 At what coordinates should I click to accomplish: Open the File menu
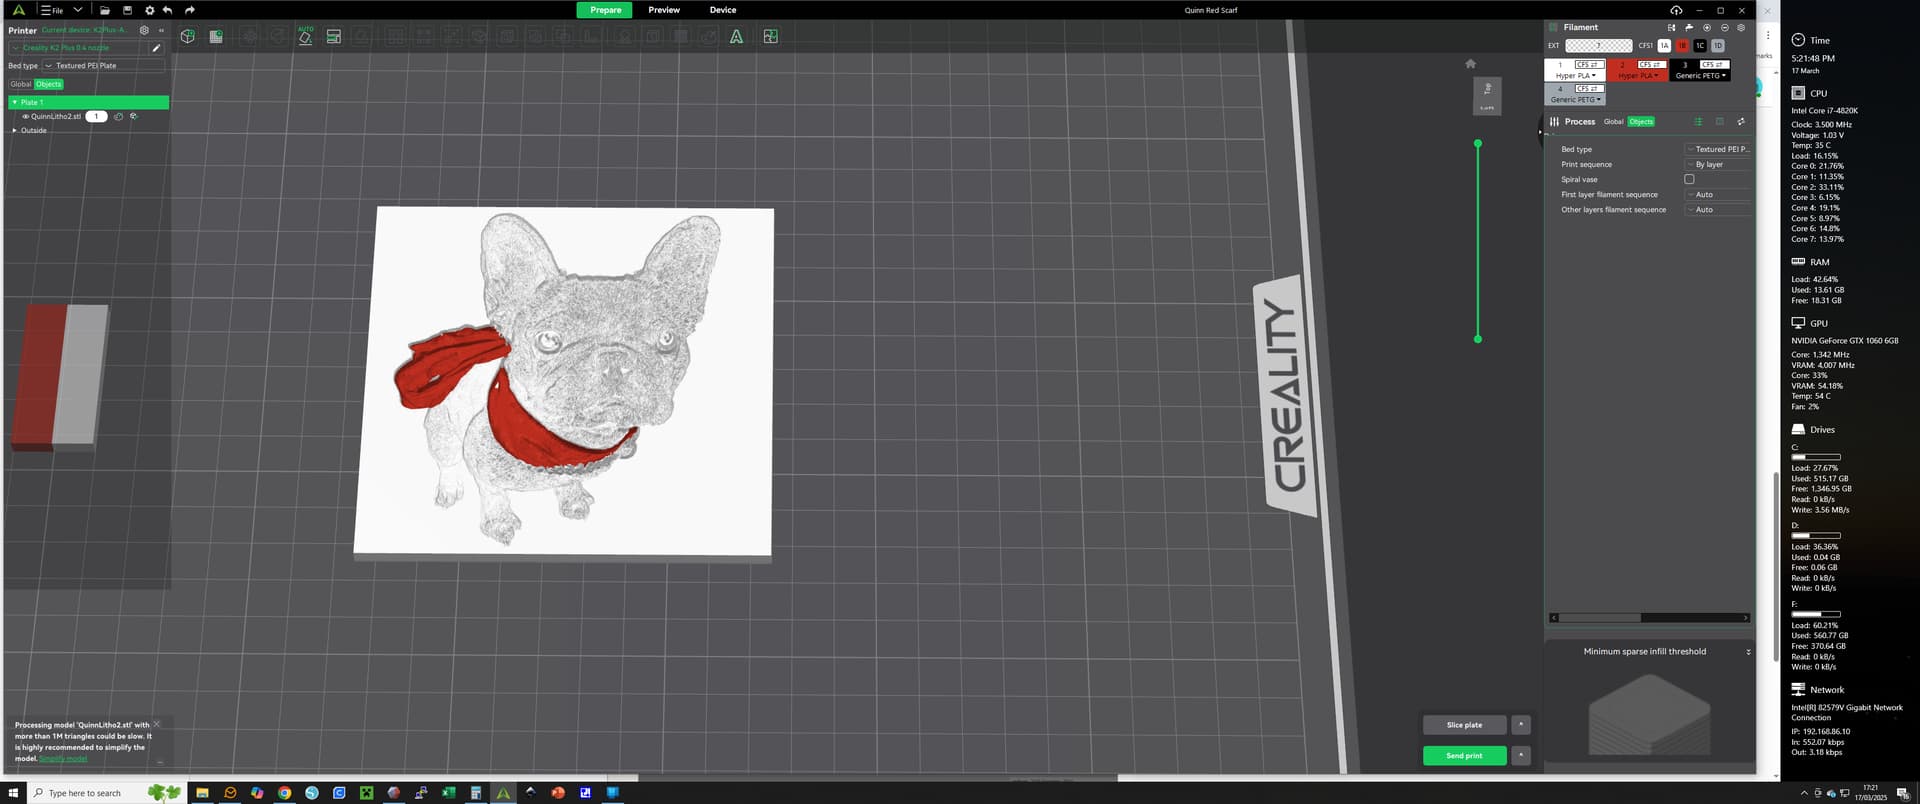tap(52, 10)
